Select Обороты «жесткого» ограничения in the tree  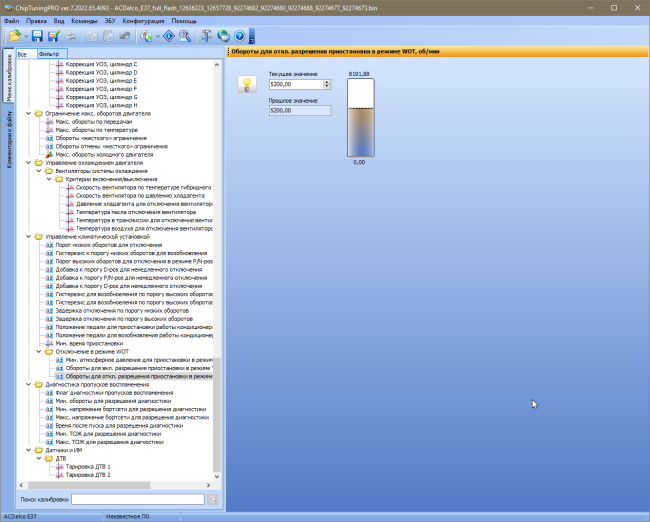(101, 138)
